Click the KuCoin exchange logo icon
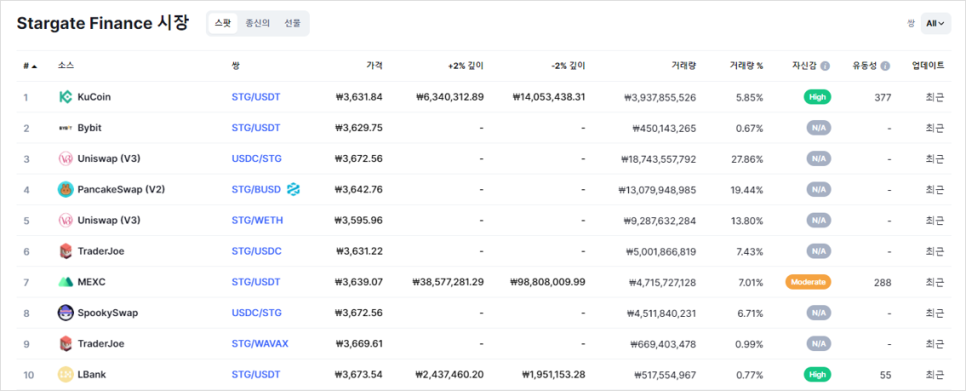This screenshot has height=391, width=966. point(65,97)
